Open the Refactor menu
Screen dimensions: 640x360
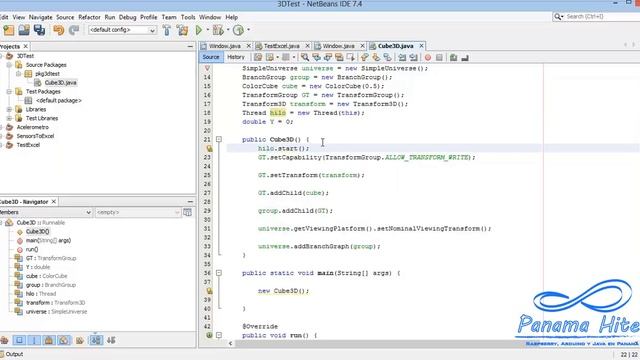tap(89, 17)
